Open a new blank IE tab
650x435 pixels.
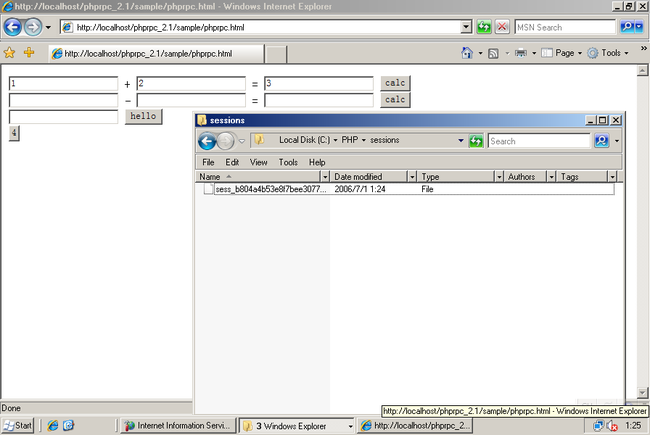click(x=276, y=54)
